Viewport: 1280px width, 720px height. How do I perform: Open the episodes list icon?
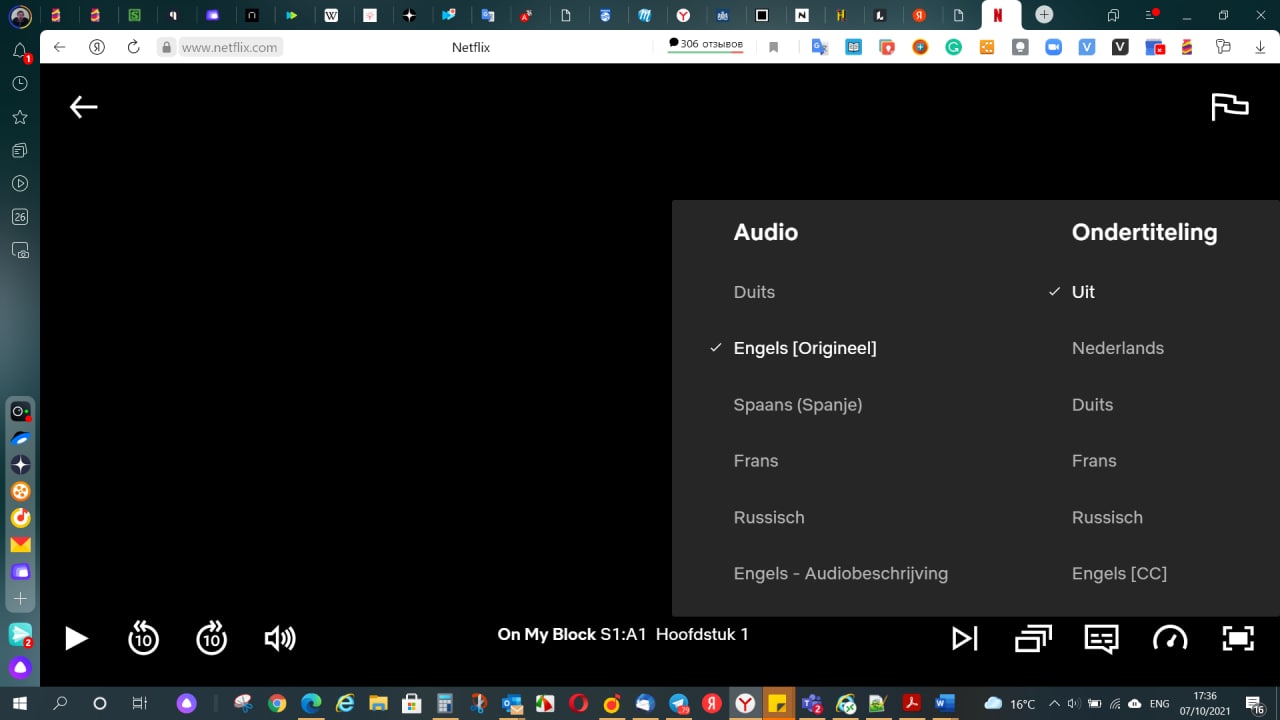click(1033, 638)
